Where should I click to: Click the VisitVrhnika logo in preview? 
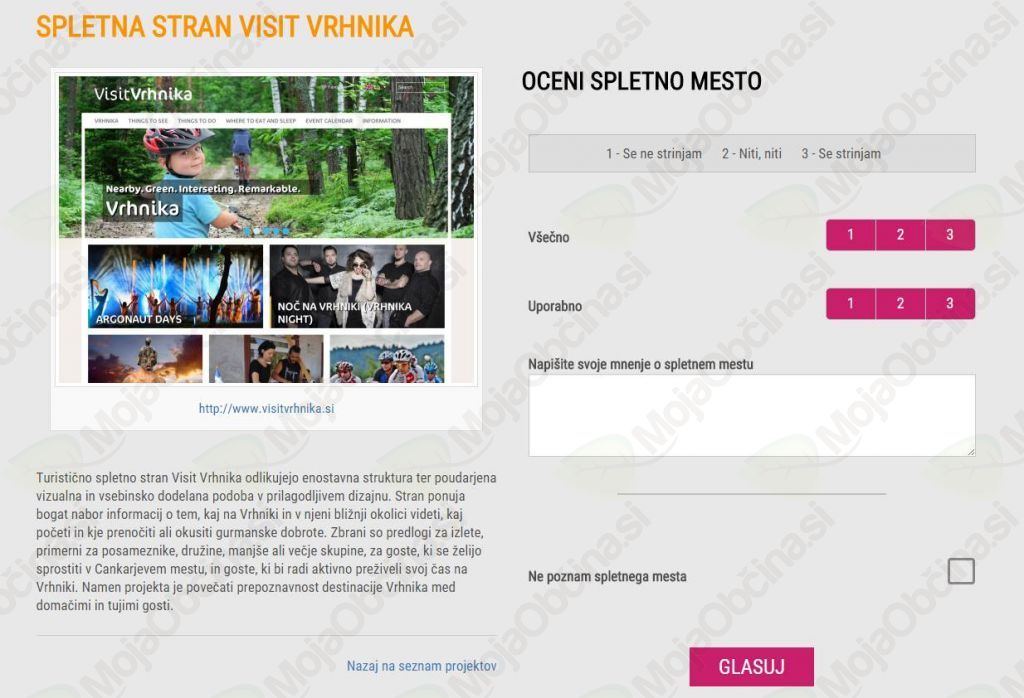click(143, 94)
